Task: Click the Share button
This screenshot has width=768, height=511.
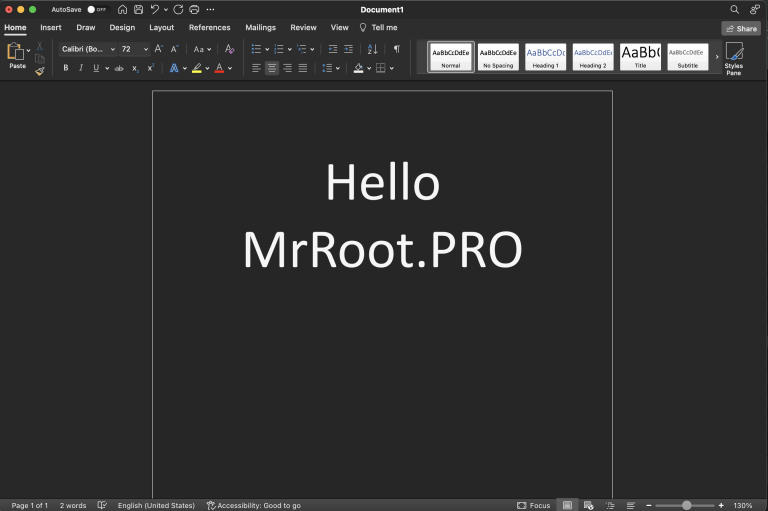Action: click(x=741, y=28)
